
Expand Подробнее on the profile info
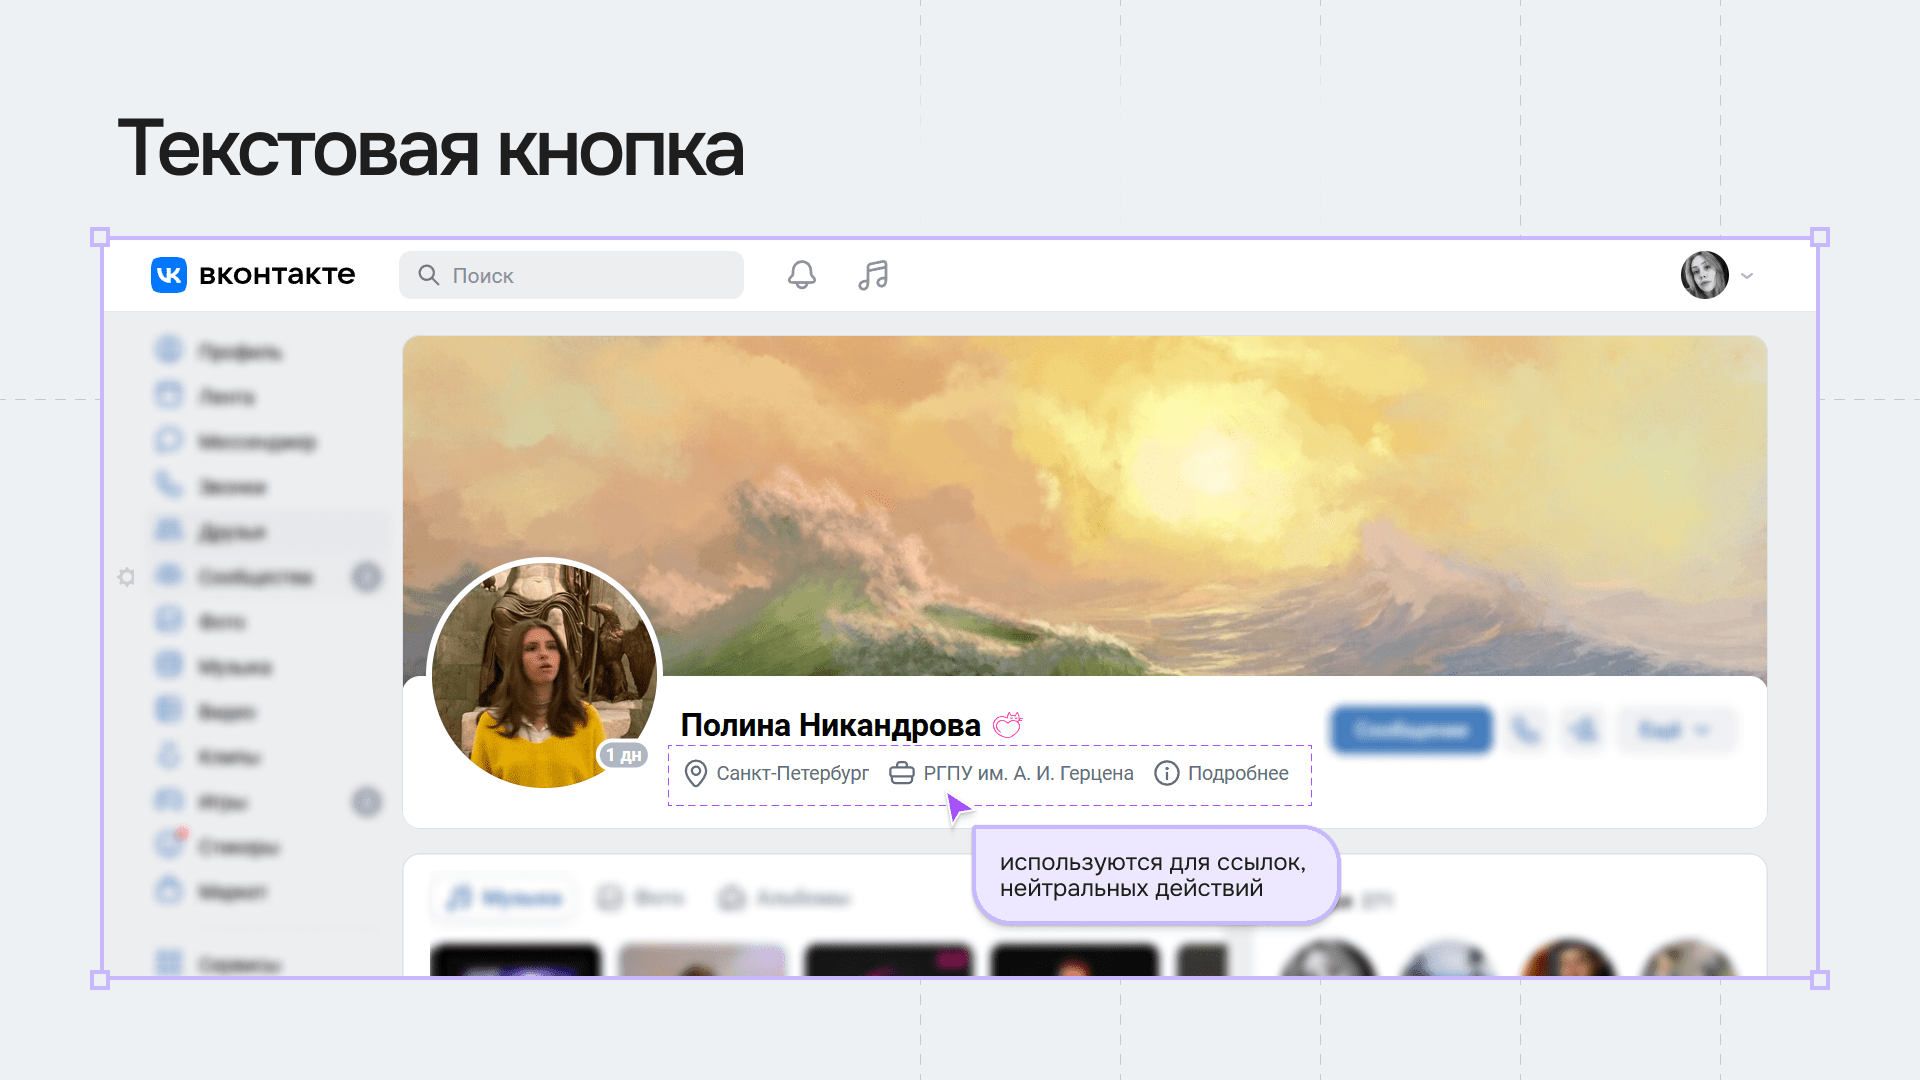pos(1237,773)
